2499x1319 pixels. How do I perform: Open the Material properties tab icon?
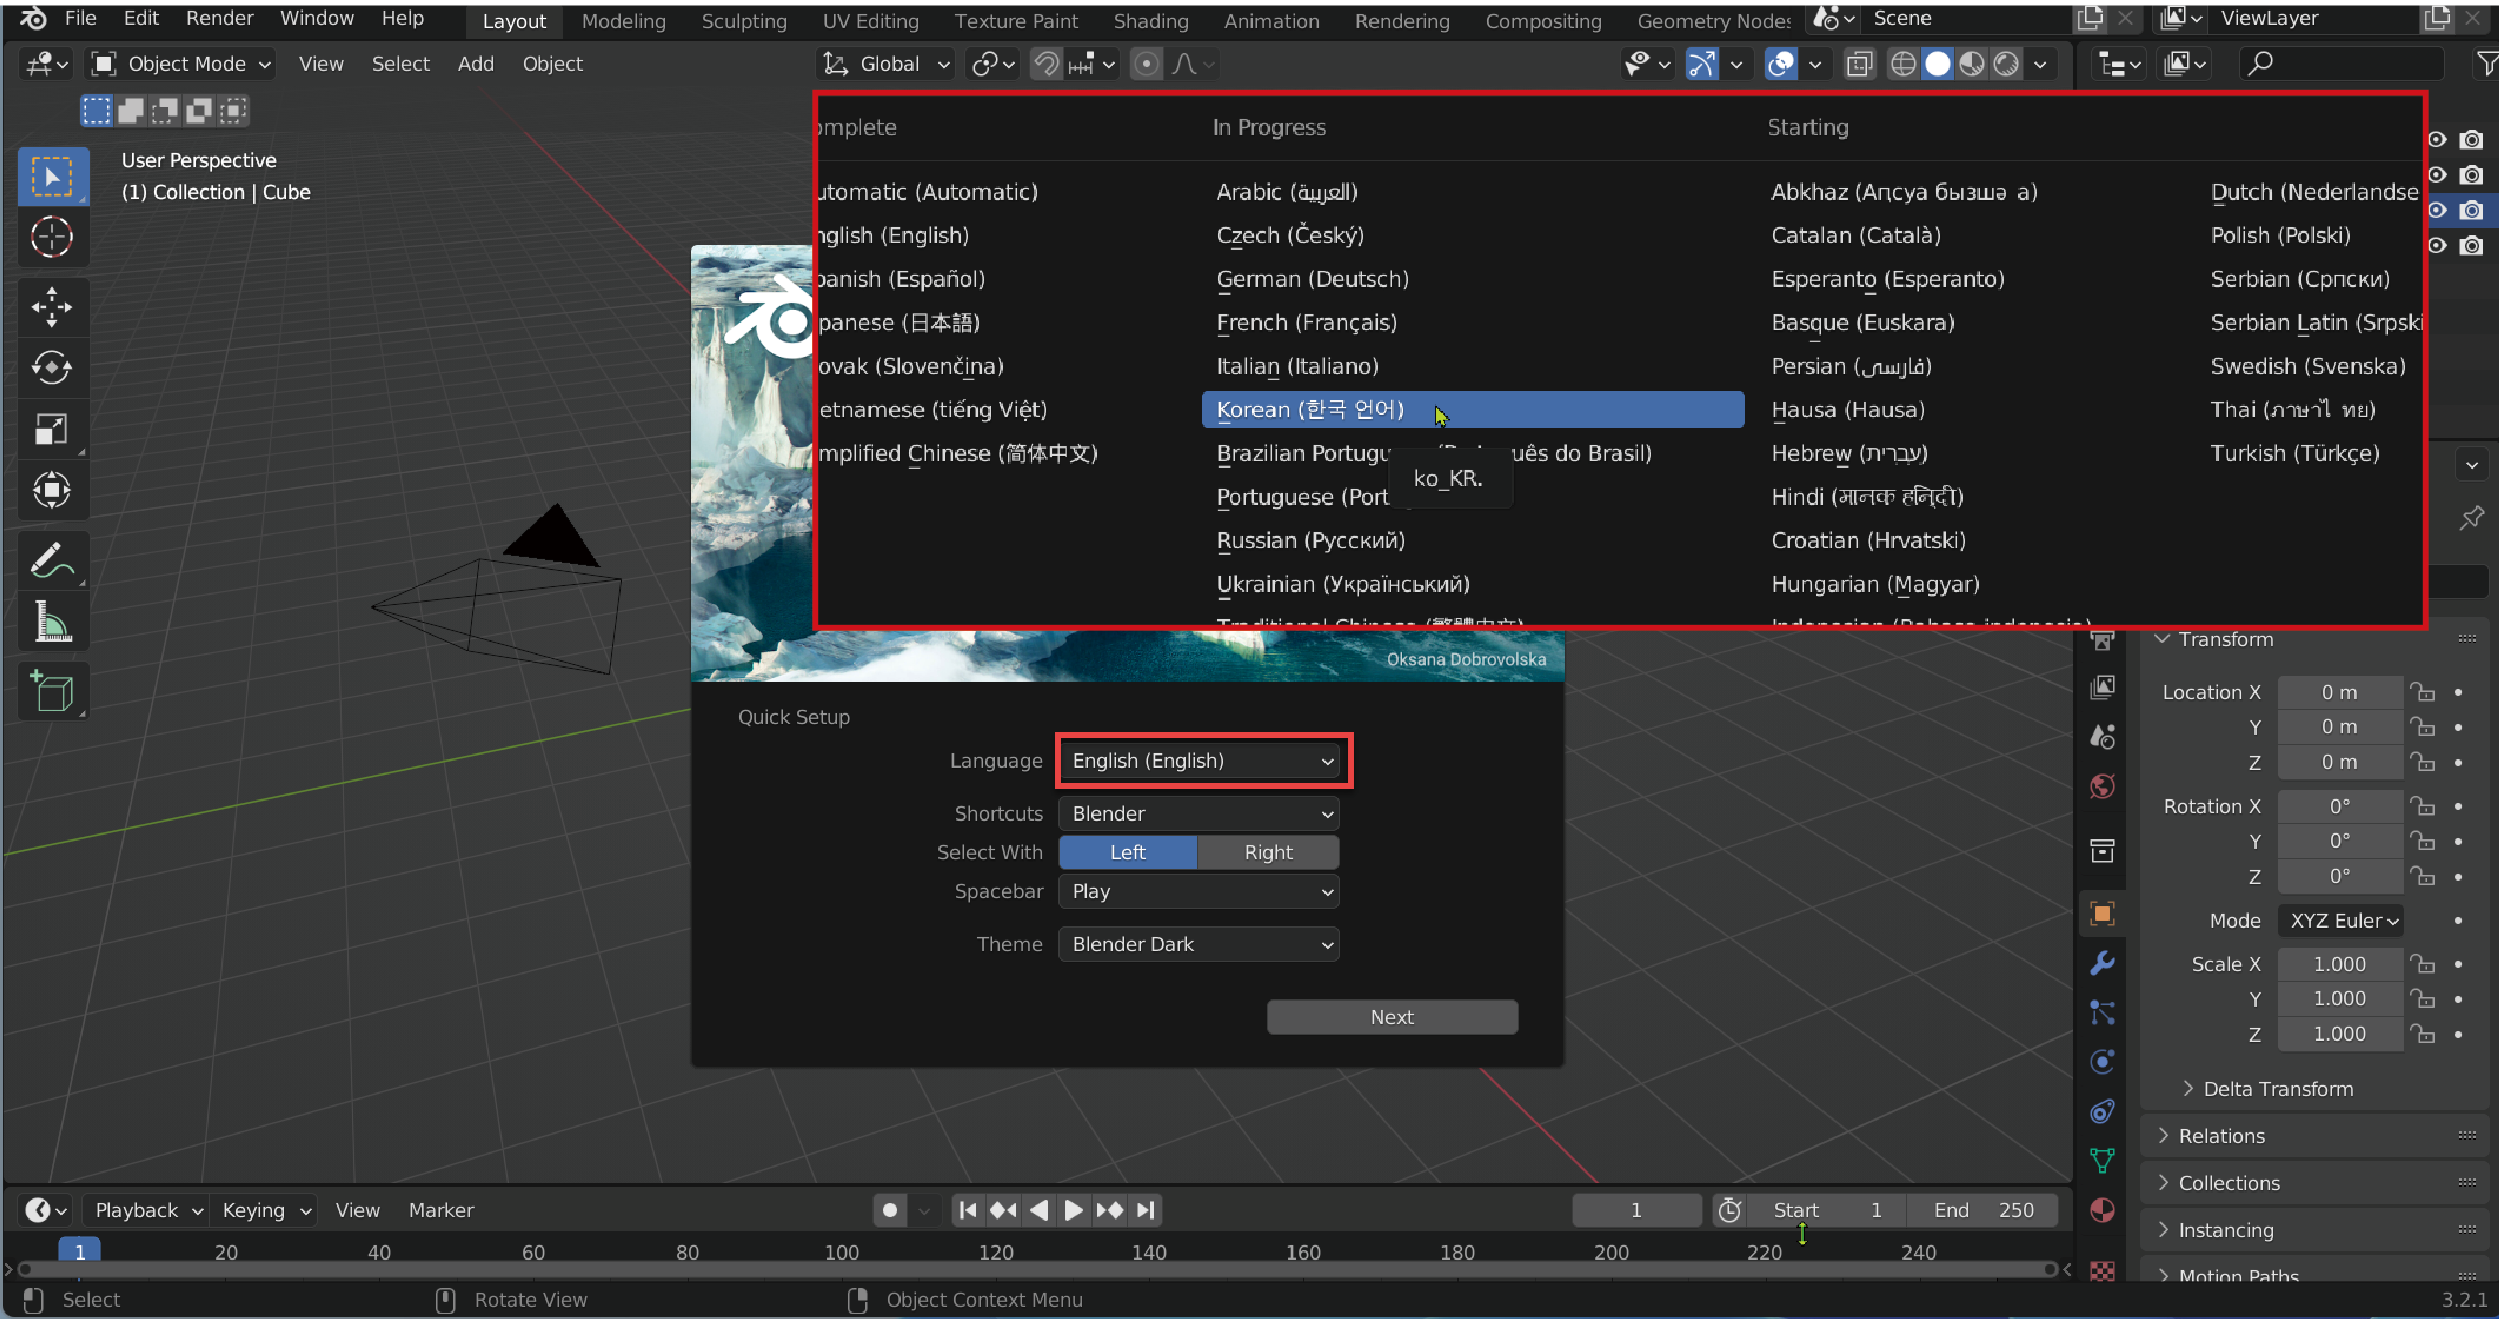[2102, 1210]
